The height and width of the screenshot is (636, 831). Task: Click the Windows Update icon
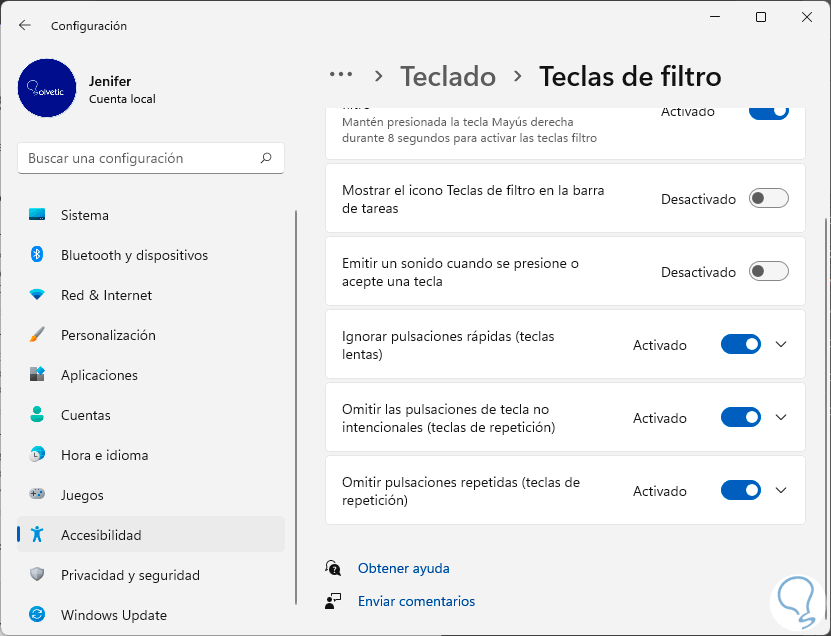(x=37, y=615)
